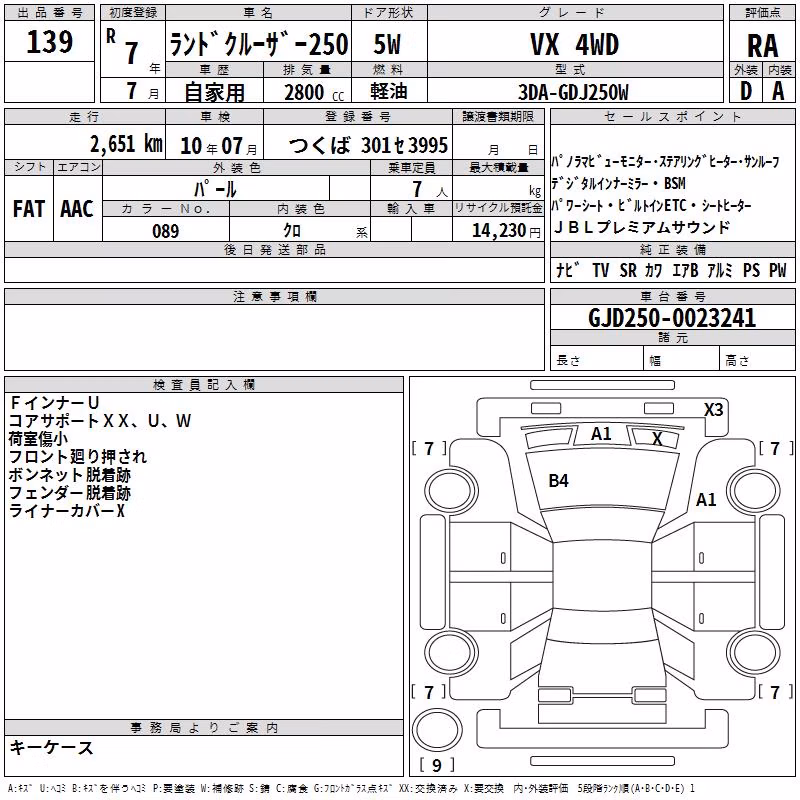This screenshot has height=800, width=800.
Task: Select car name ランドクルーザー250
Action: click(x=259, y=44)
